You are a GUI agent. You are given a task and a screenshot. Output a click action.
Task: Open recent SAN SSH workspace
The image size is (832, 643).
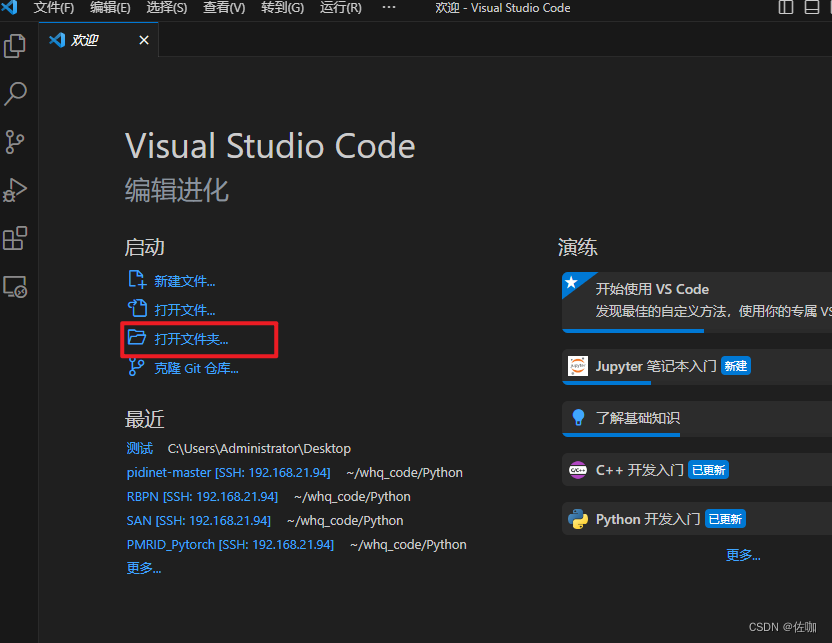[x=199, y=520]
